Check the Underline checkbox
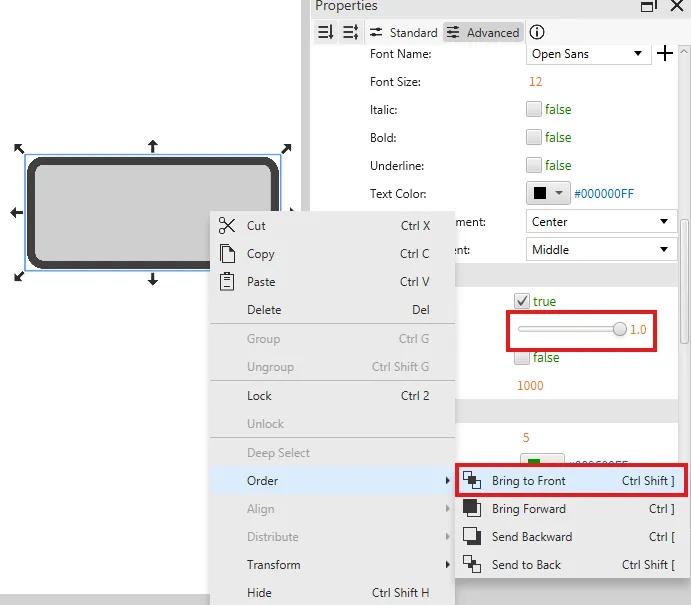Viewport: 691px width, 605px height. click(534, 165)
